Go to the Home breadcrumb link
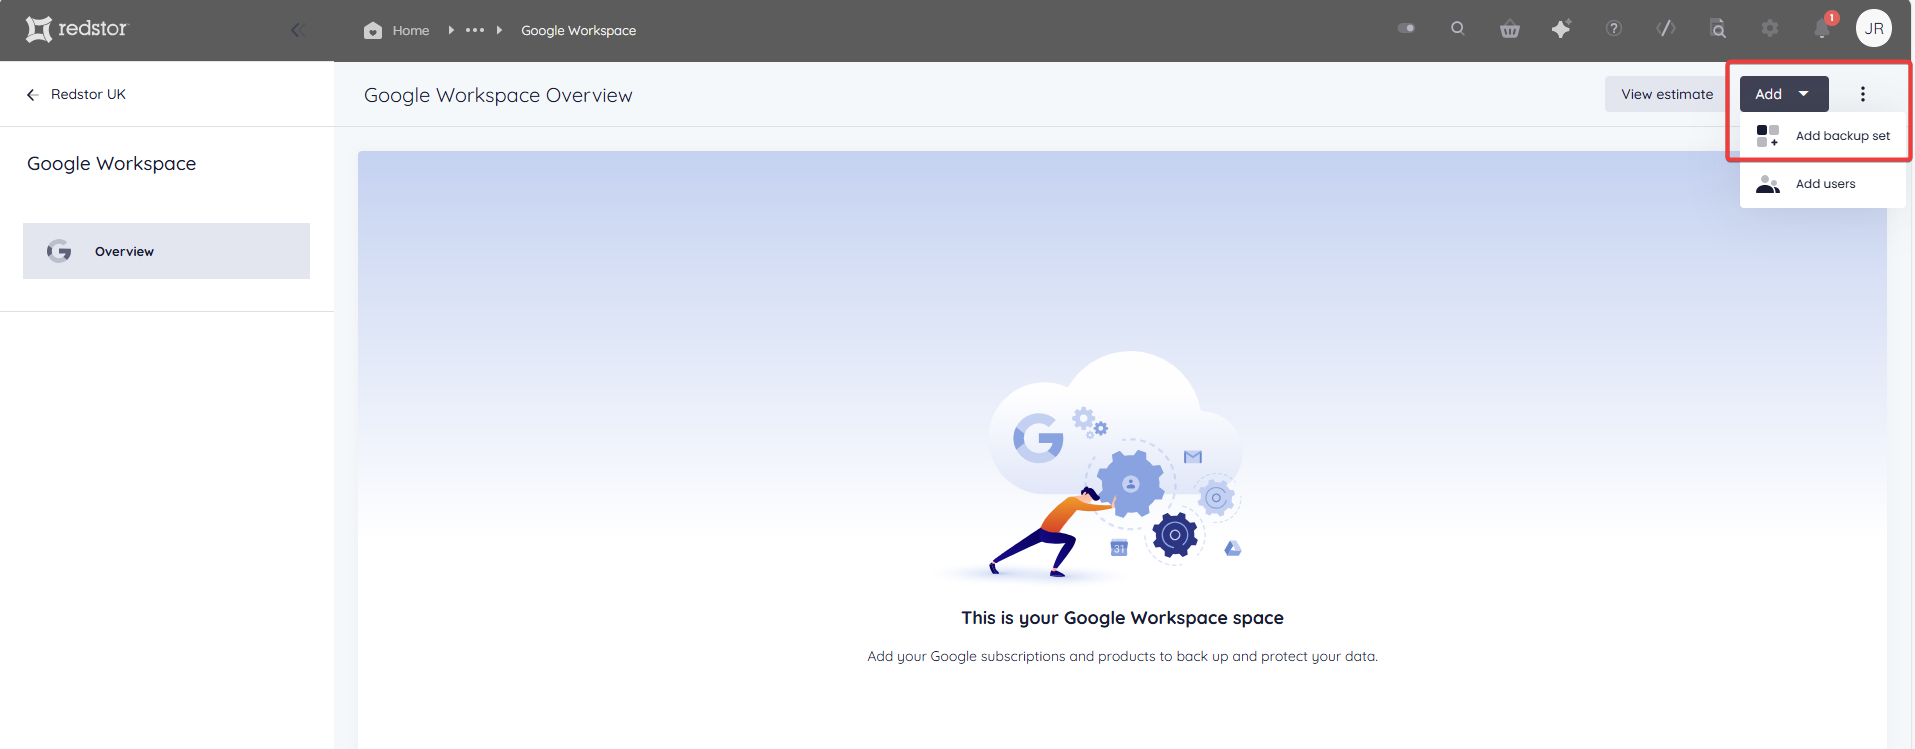 pos(411,31)
